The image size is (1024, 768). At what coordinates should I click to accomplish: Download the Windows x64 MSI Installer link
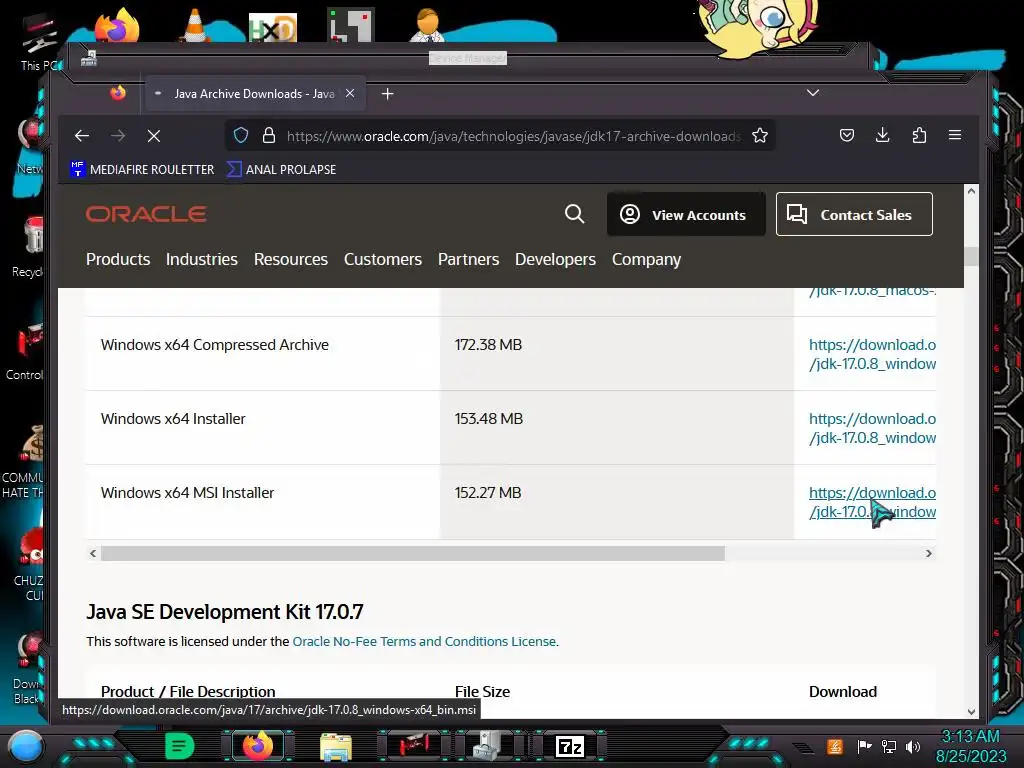(x=872, y=502)
